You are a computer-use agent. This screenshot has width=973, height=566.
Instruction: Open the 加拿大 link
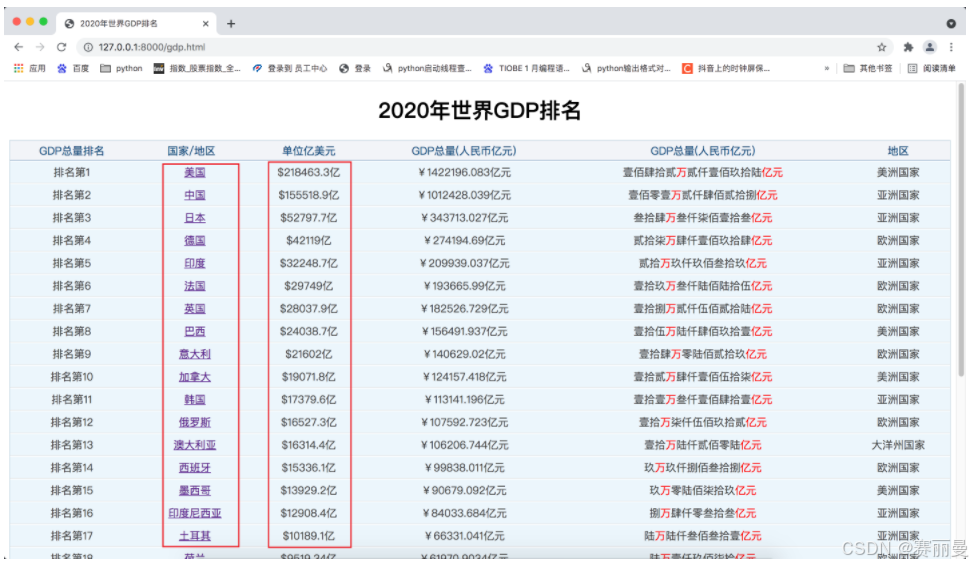point(195,377)
